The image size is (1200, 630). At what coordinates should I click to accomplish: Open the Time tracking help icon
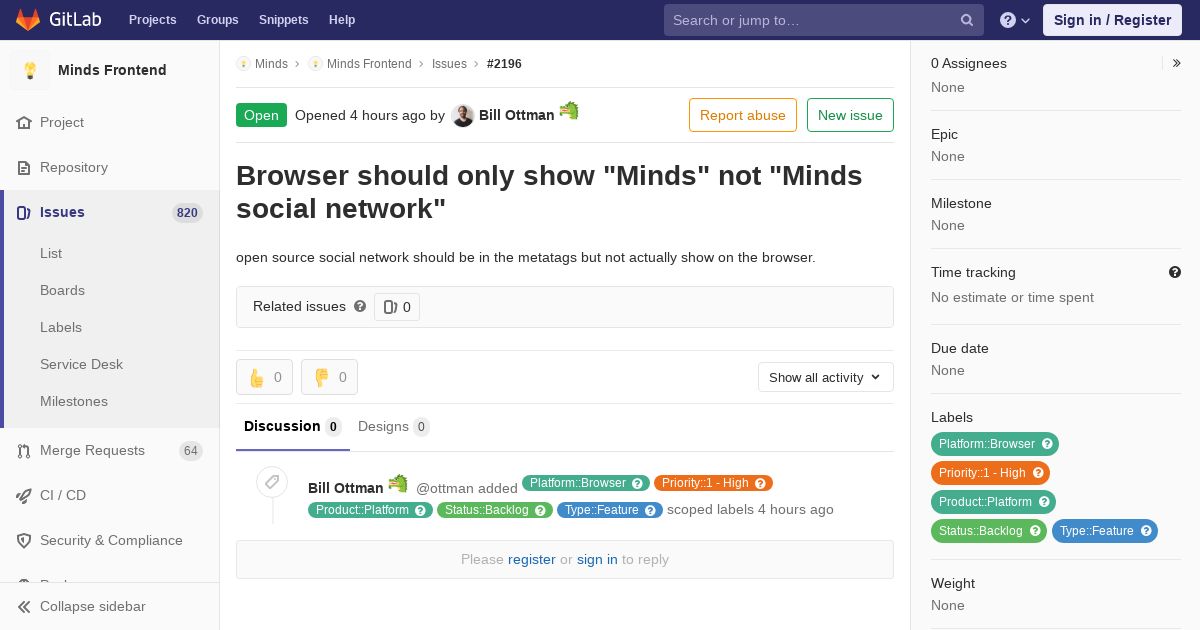pos(1175,272)
